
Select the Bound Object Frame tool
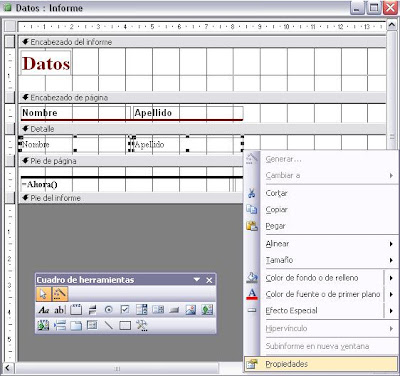43,326
